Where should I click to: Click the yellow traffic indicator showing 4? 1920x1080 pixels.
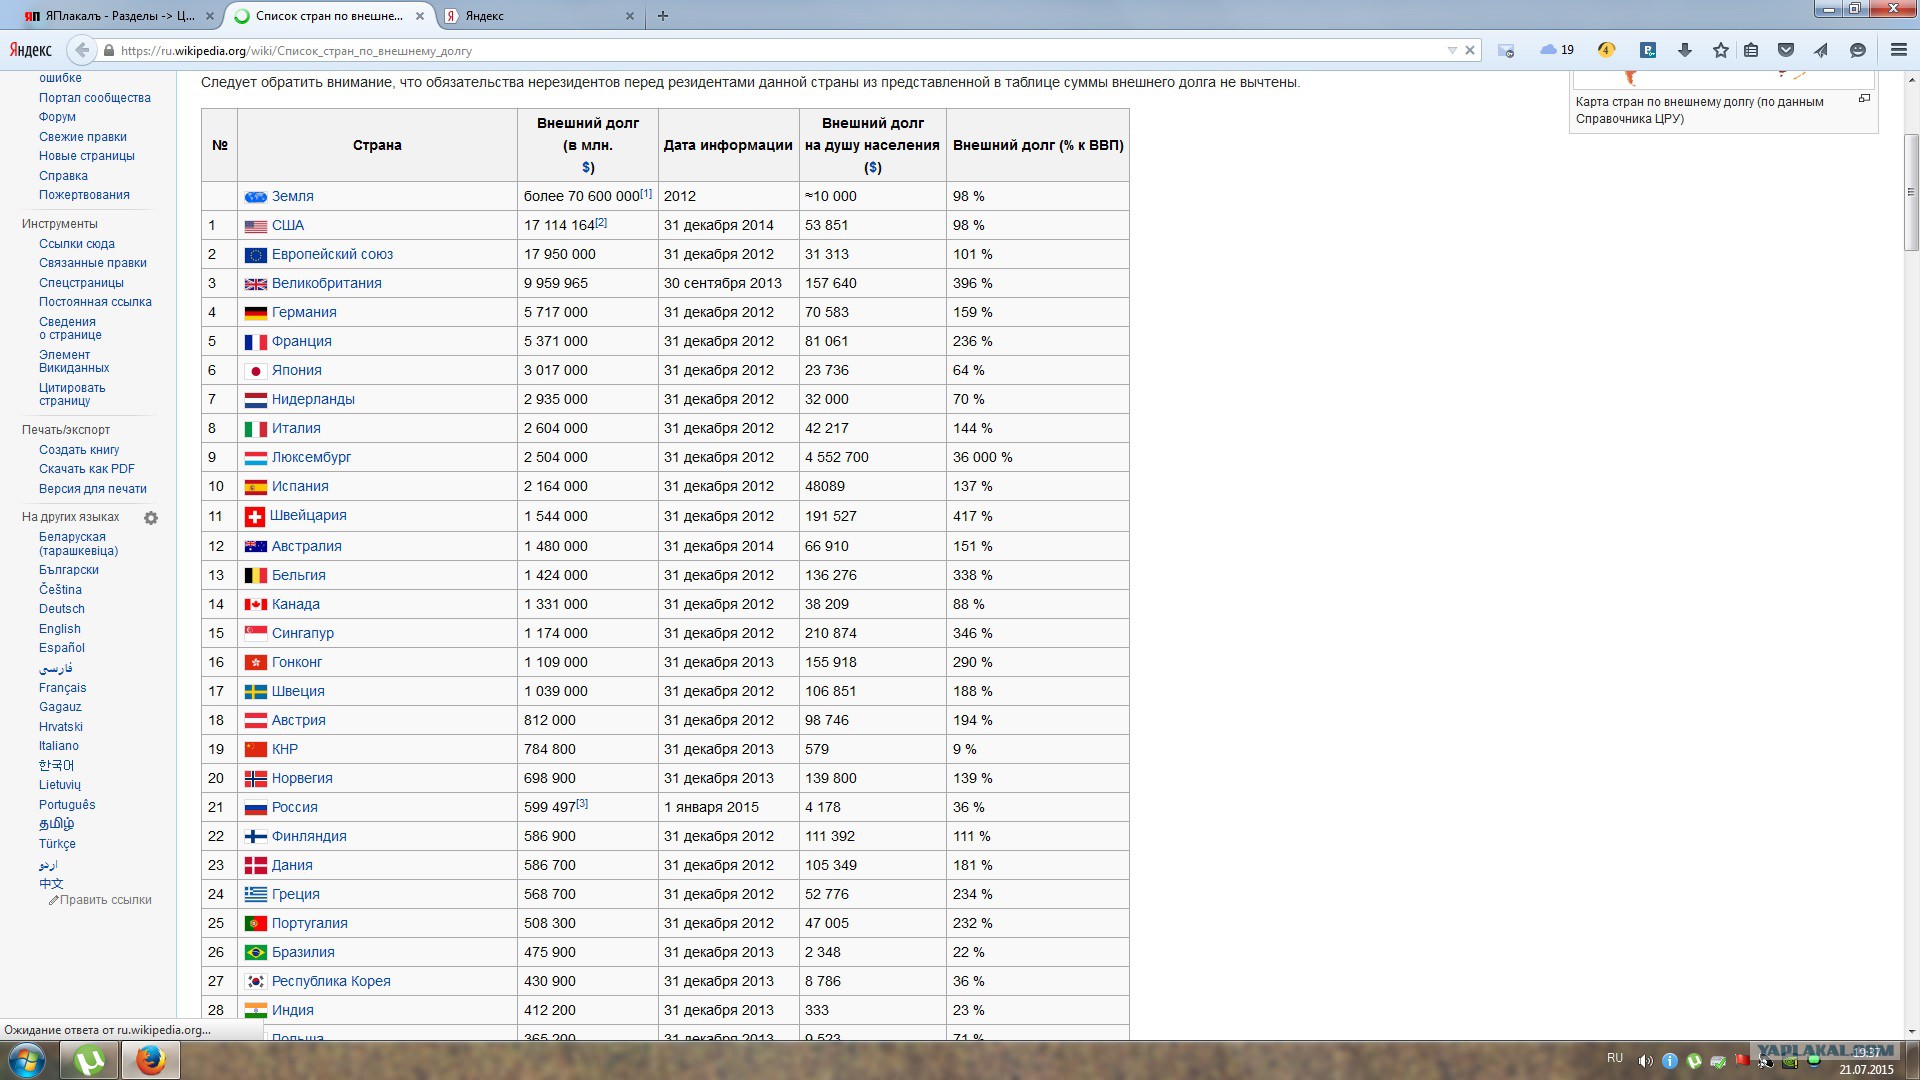[1606, 50]
